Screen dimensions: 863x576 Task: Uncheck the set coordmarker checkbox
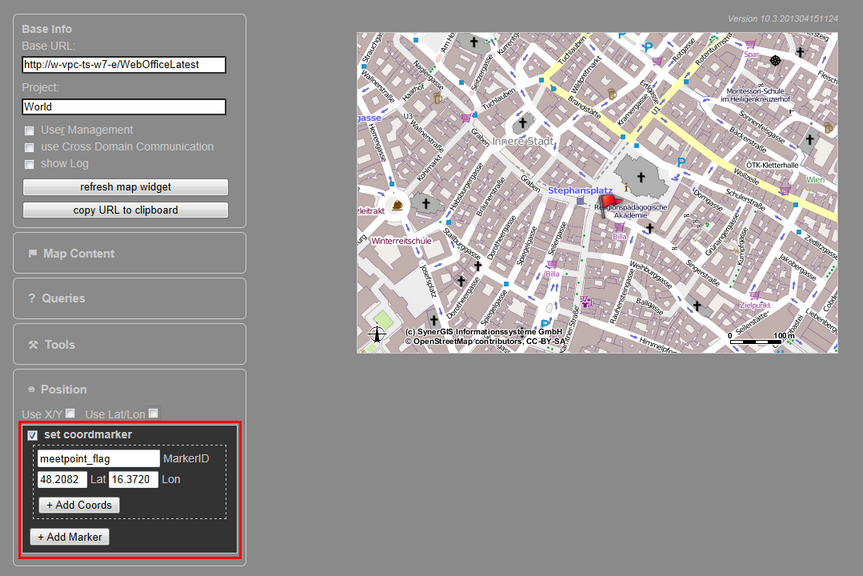(35, 434)
